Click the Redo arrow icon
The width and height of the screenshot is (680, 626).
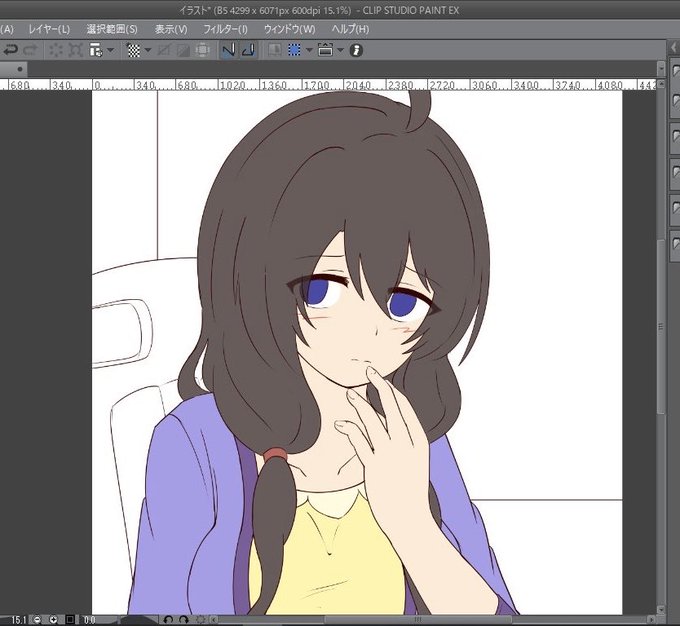(x=30, y=50)
